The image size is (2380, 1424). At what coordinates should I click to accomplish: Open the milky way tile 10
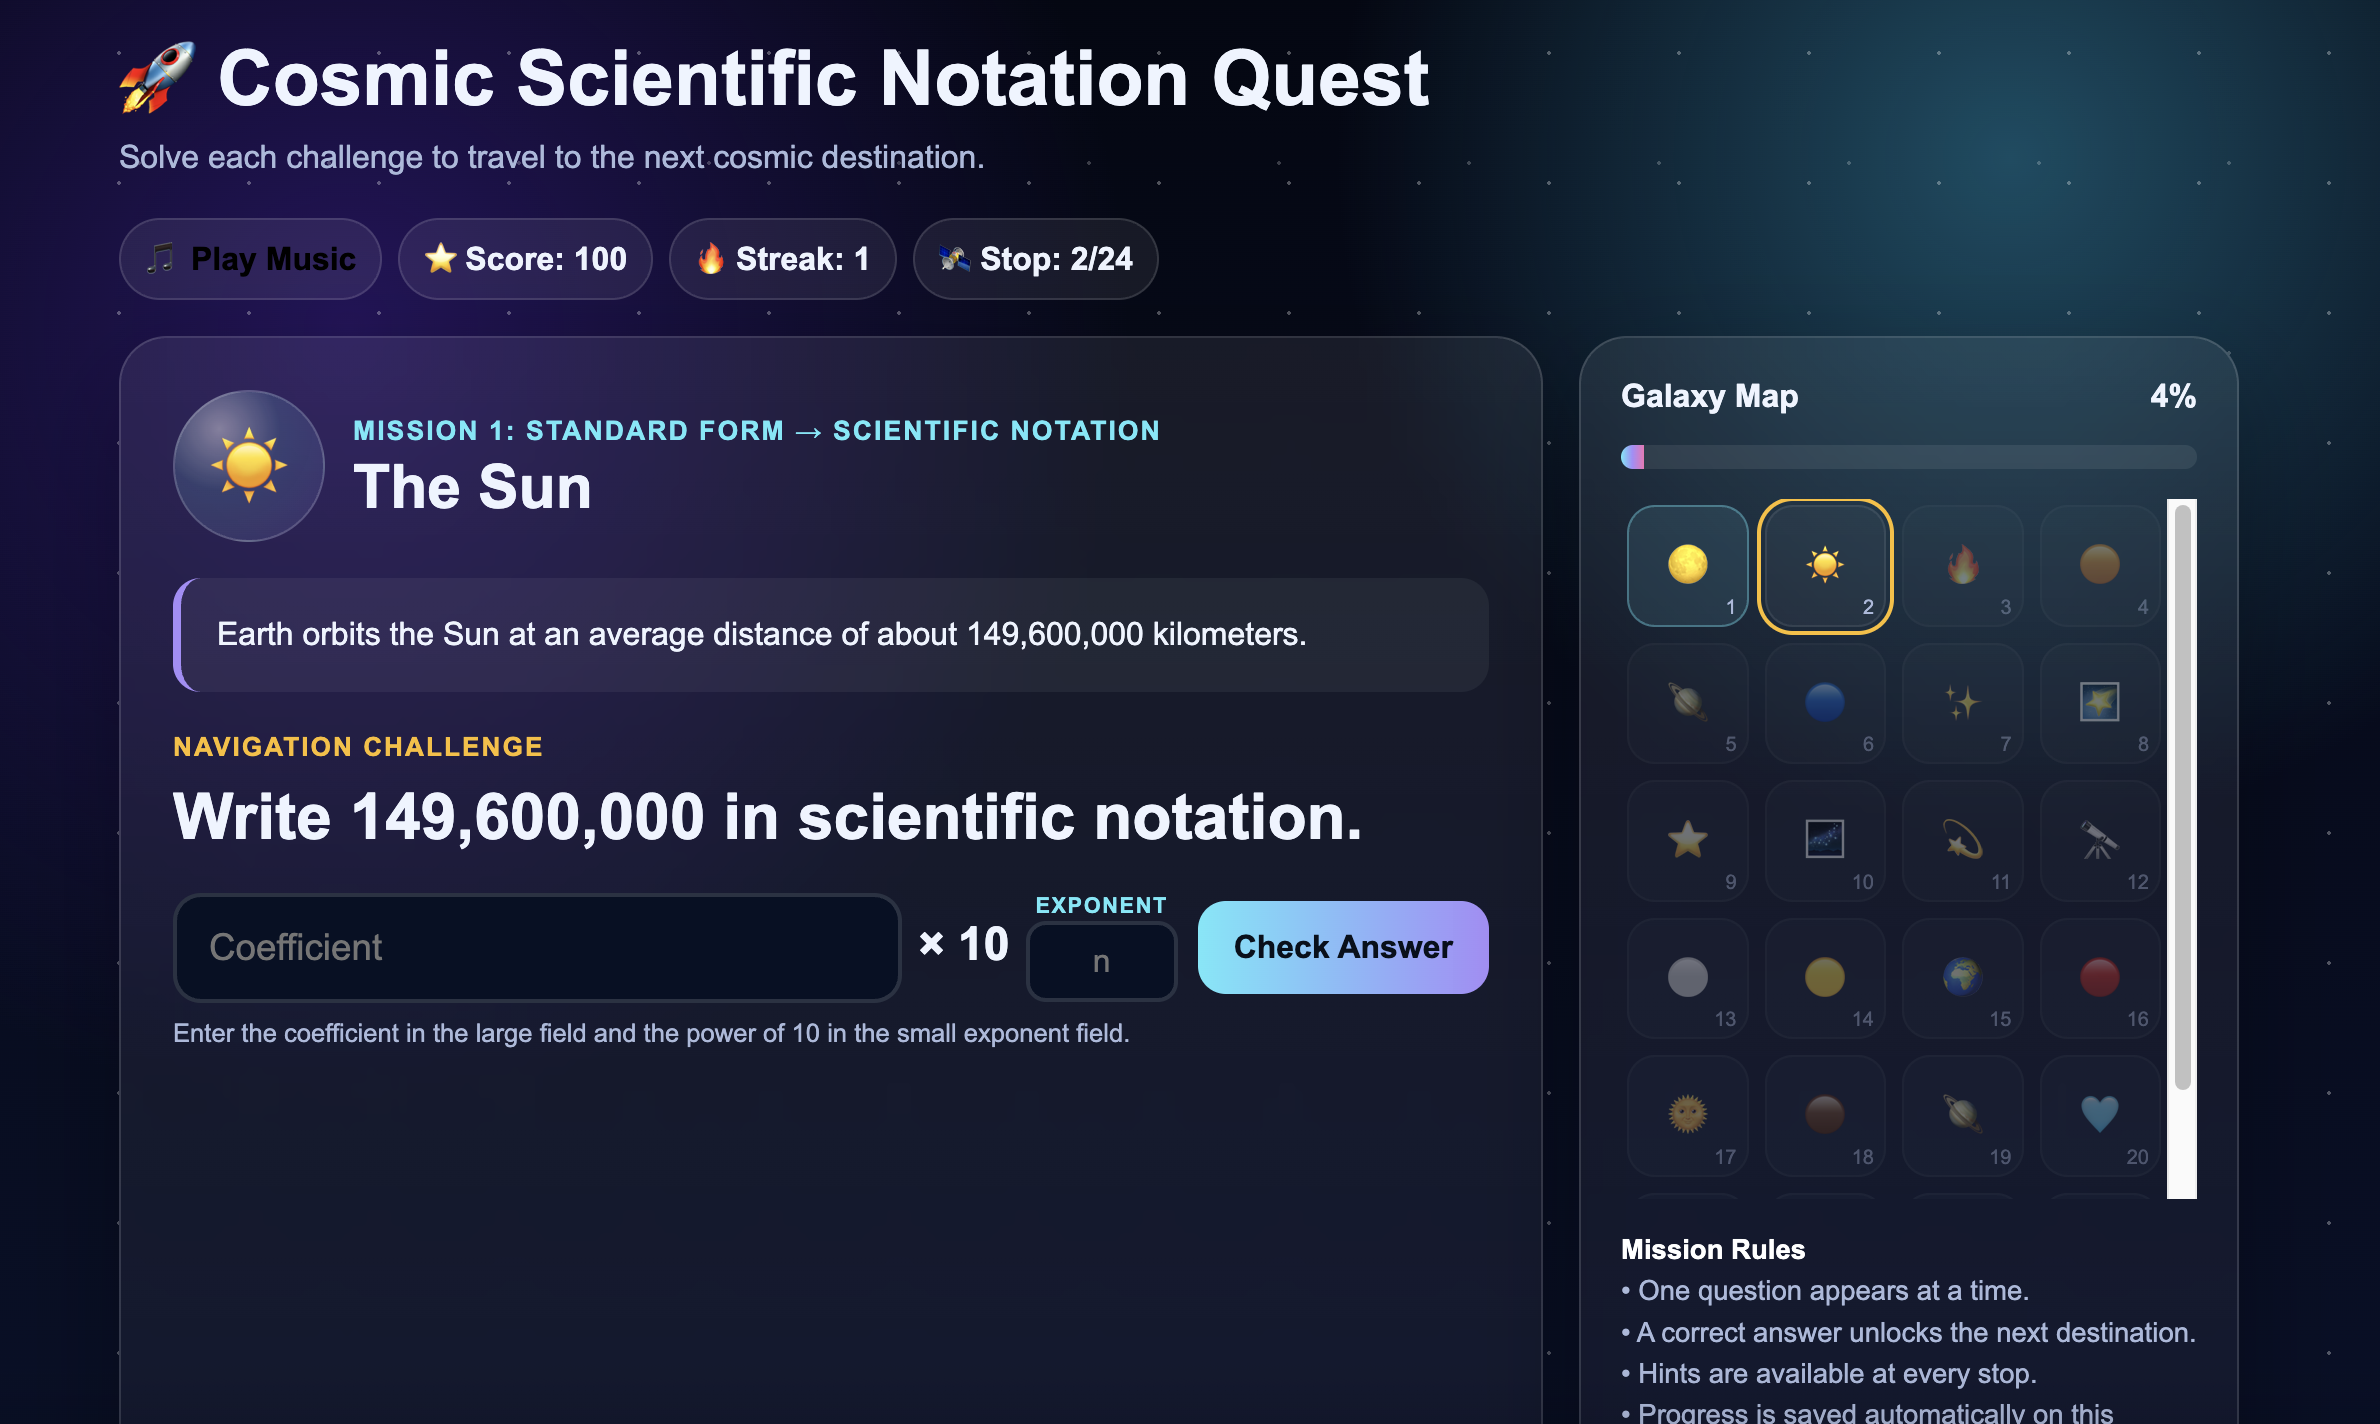[x=1825, y=841]
